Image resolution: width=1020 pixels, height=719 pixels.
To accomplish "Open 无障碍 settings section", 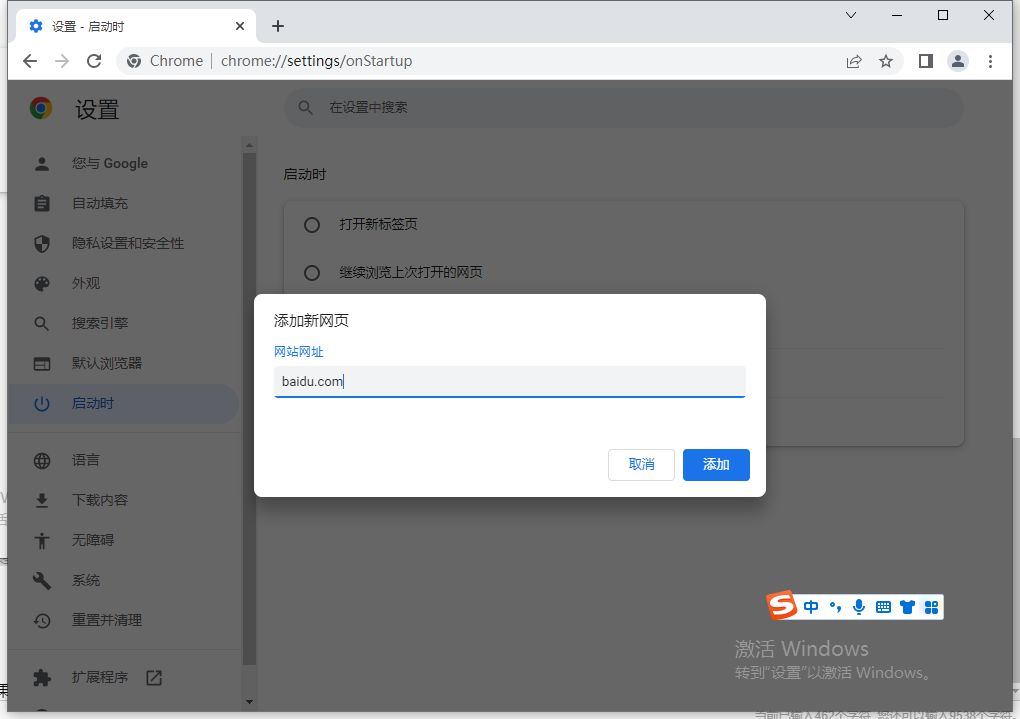I will pos(124,541).
